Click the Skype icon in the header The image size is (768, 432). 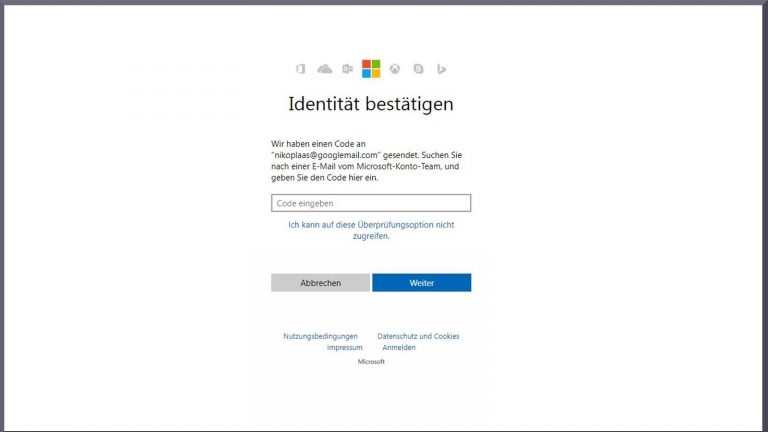[x=418, y=69]
